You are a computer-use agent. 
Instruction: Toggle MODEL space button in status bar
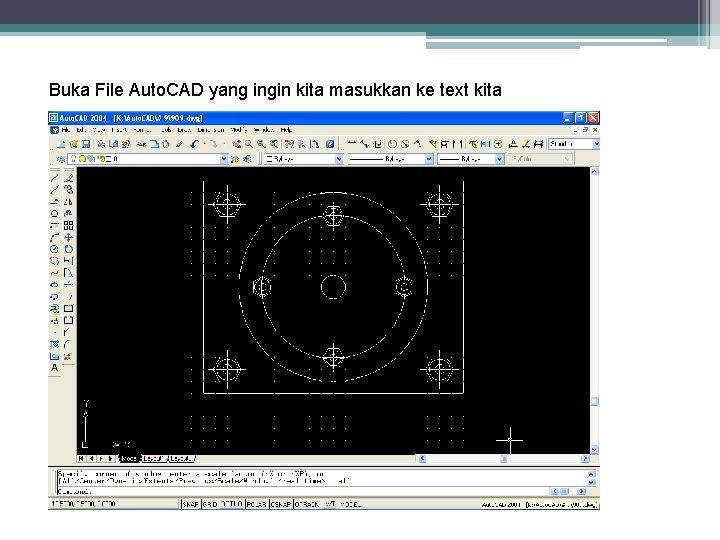pyautogui.click(x=351, y=504)
